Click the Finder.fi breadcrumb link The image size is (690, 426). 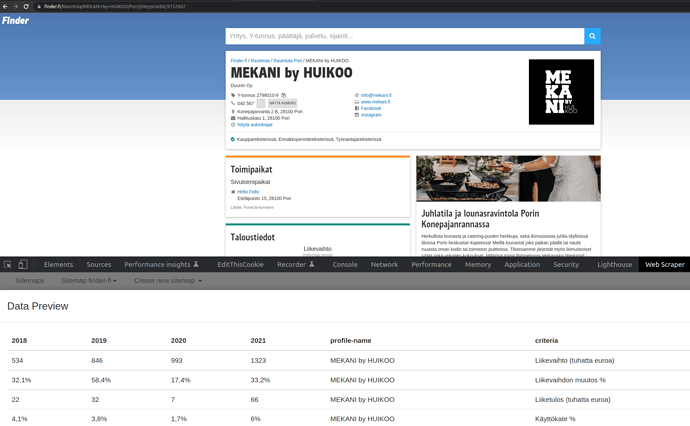point(239,61)
